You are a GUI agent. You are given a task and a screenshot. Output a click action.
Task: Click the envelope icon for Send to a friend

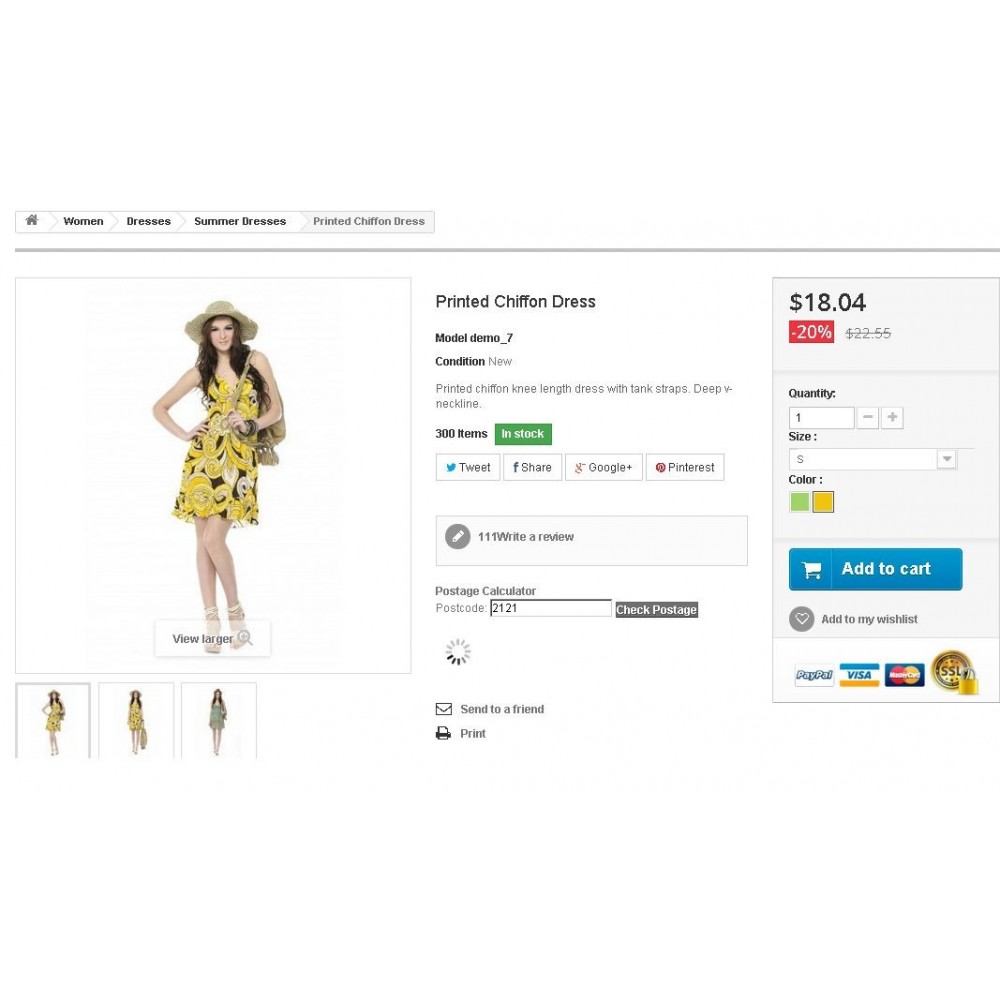pos(443,709)
